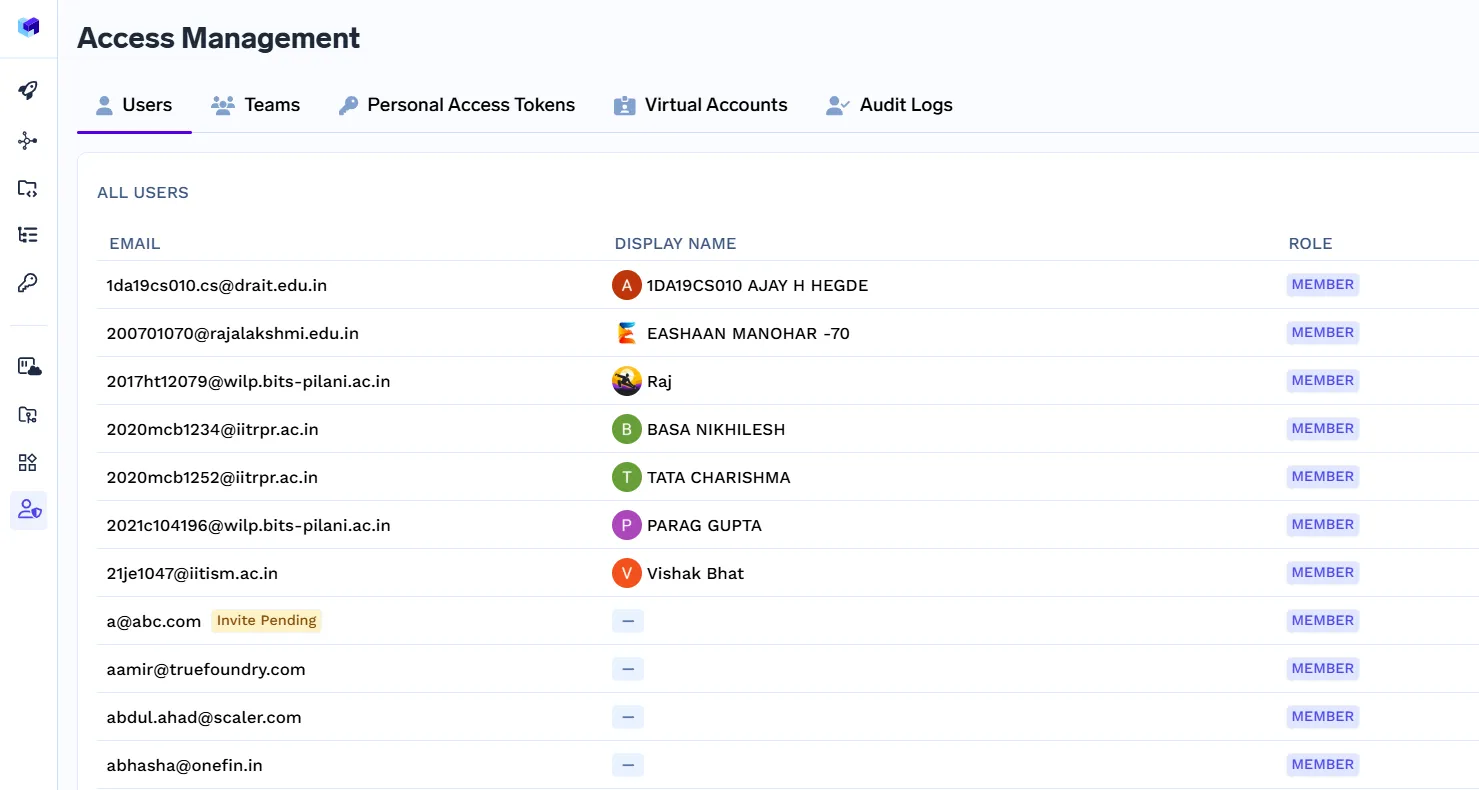Click the MEMBER role badge for aamir@truefoundry.com

tap(1322, 668)
